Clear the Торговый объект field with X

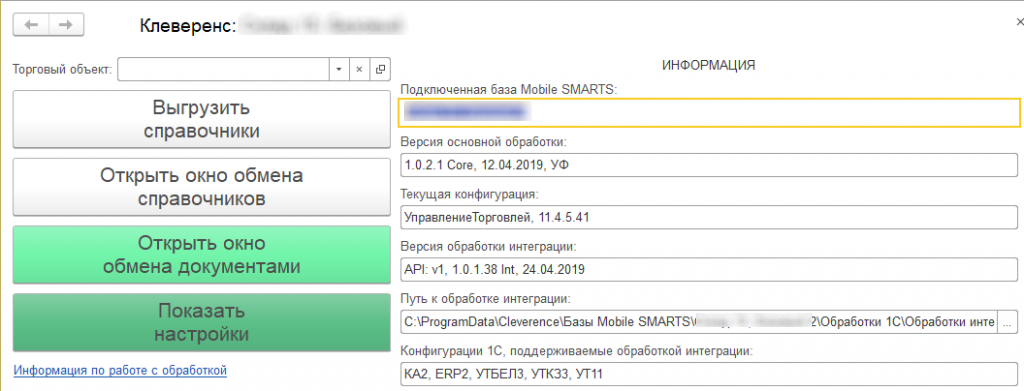359,69
